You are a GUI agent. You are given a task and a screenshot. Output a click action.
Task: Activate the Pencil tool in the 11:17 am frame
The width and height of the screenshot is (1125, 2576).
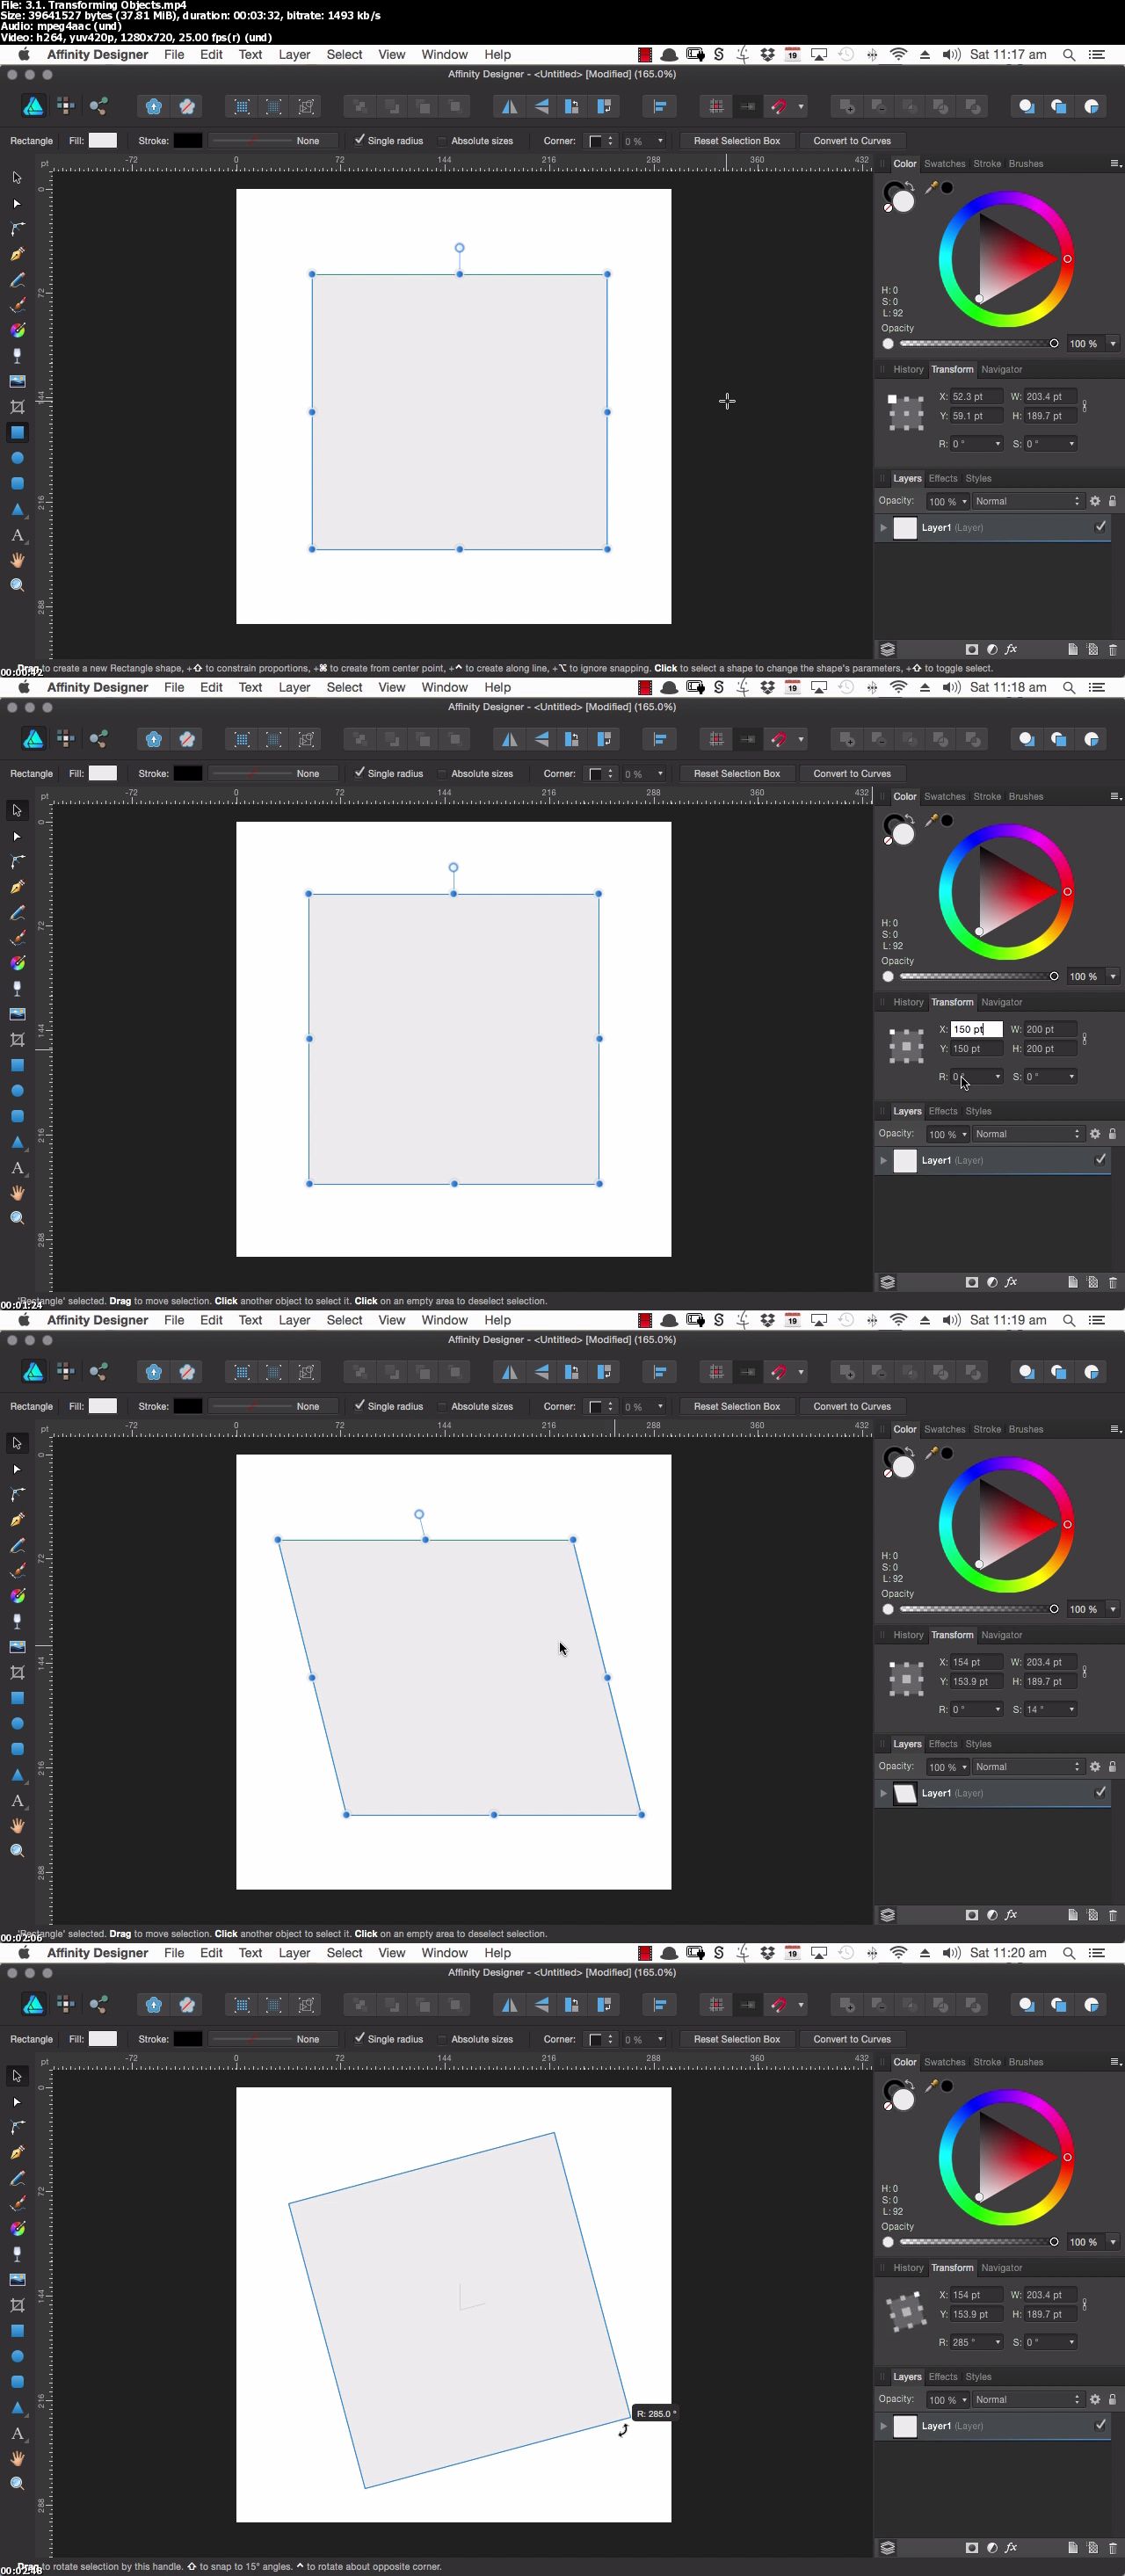click(17, 279)
